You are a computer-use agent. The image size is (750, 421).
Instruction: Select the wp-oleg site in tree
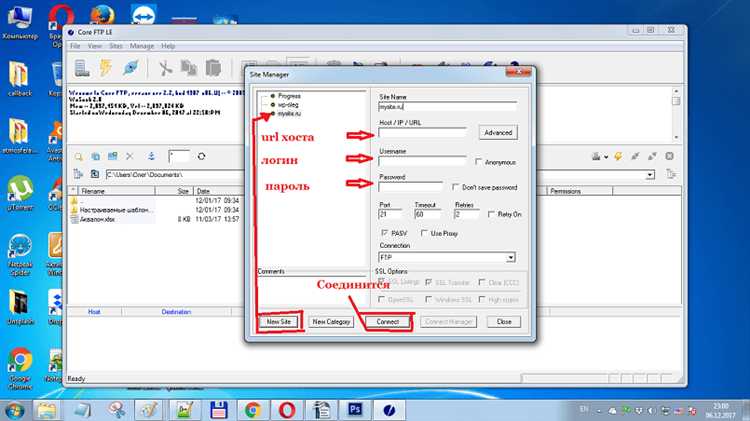click(288, 104)
